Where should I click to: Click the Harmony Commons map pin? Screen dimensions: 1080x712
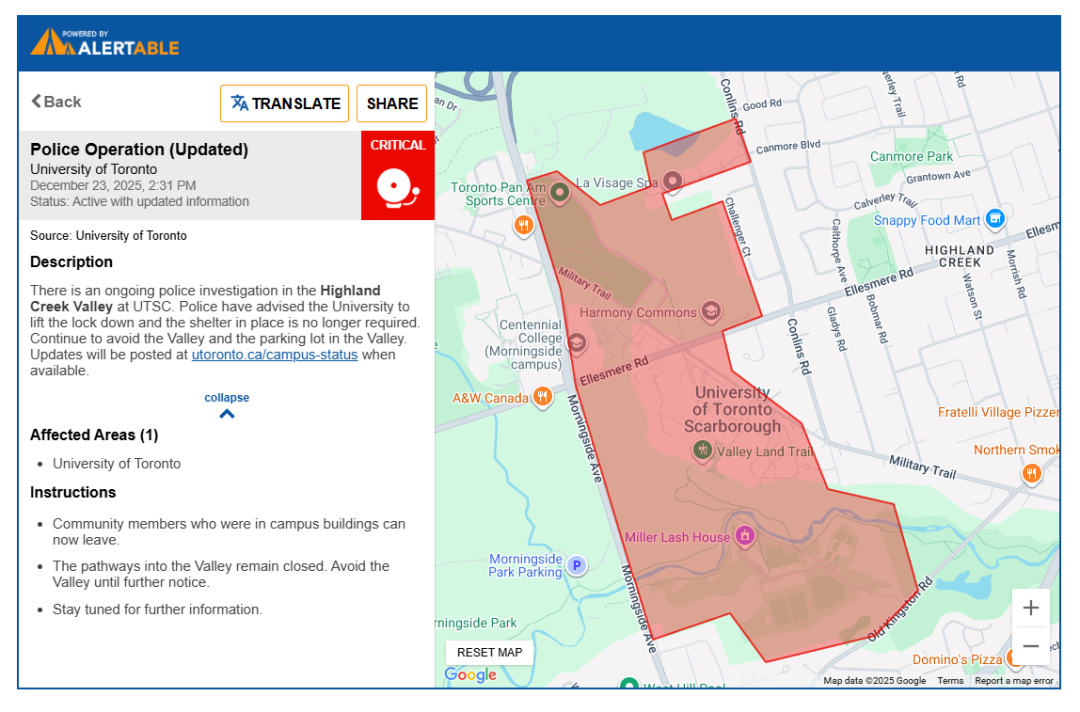click(x=711, y=311)
